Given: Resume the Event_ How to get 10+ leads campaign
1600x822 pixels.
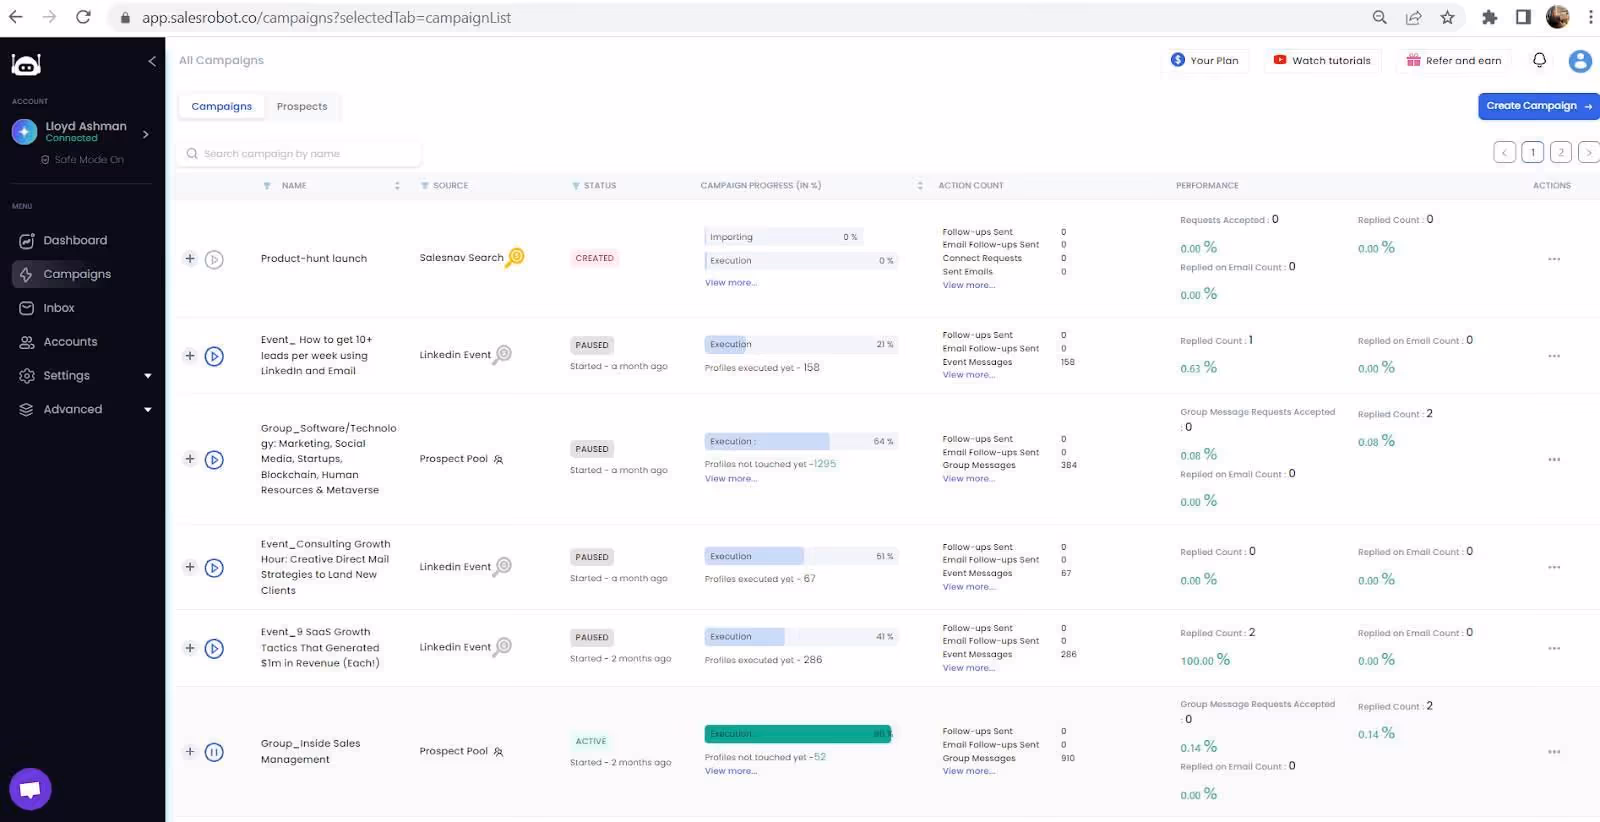Looking at the screenshot, I should (x=214, y=356).
